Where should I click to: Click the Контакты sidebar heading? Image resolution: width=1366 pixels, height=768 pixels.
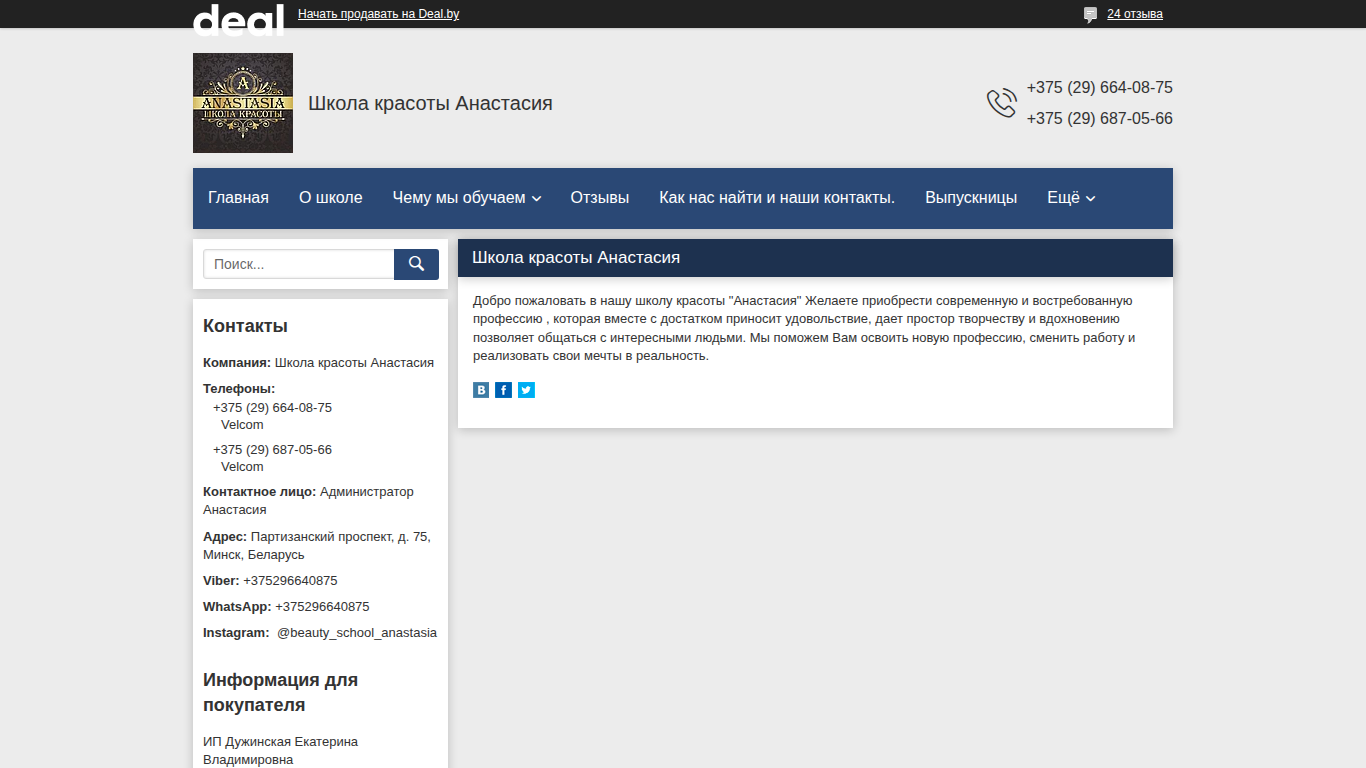245,326
